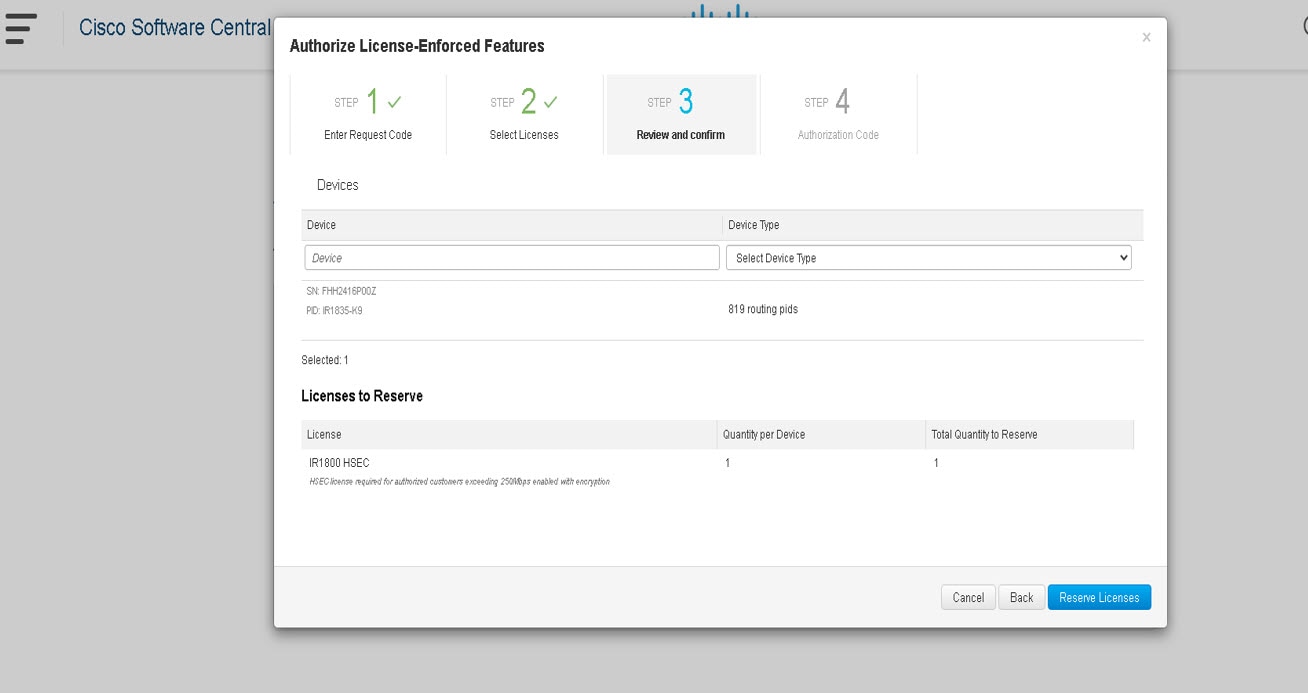1308x693 pixels.
Task: Click the Cisco Software Central title
Action: (x=174, y=28)
